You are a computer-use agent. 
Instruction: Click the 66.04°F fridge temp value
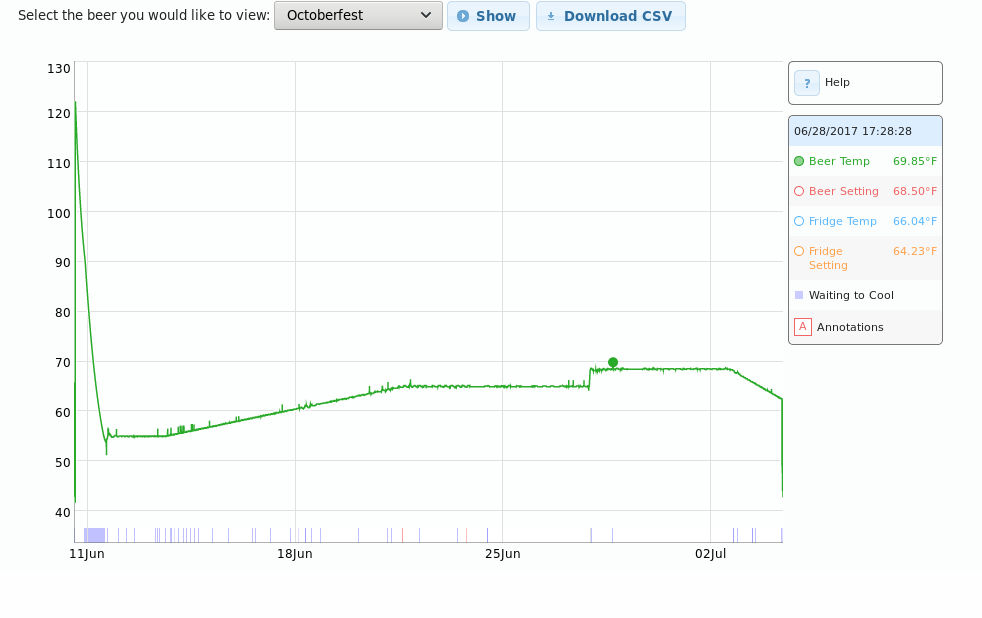click(x=915, y=222)
